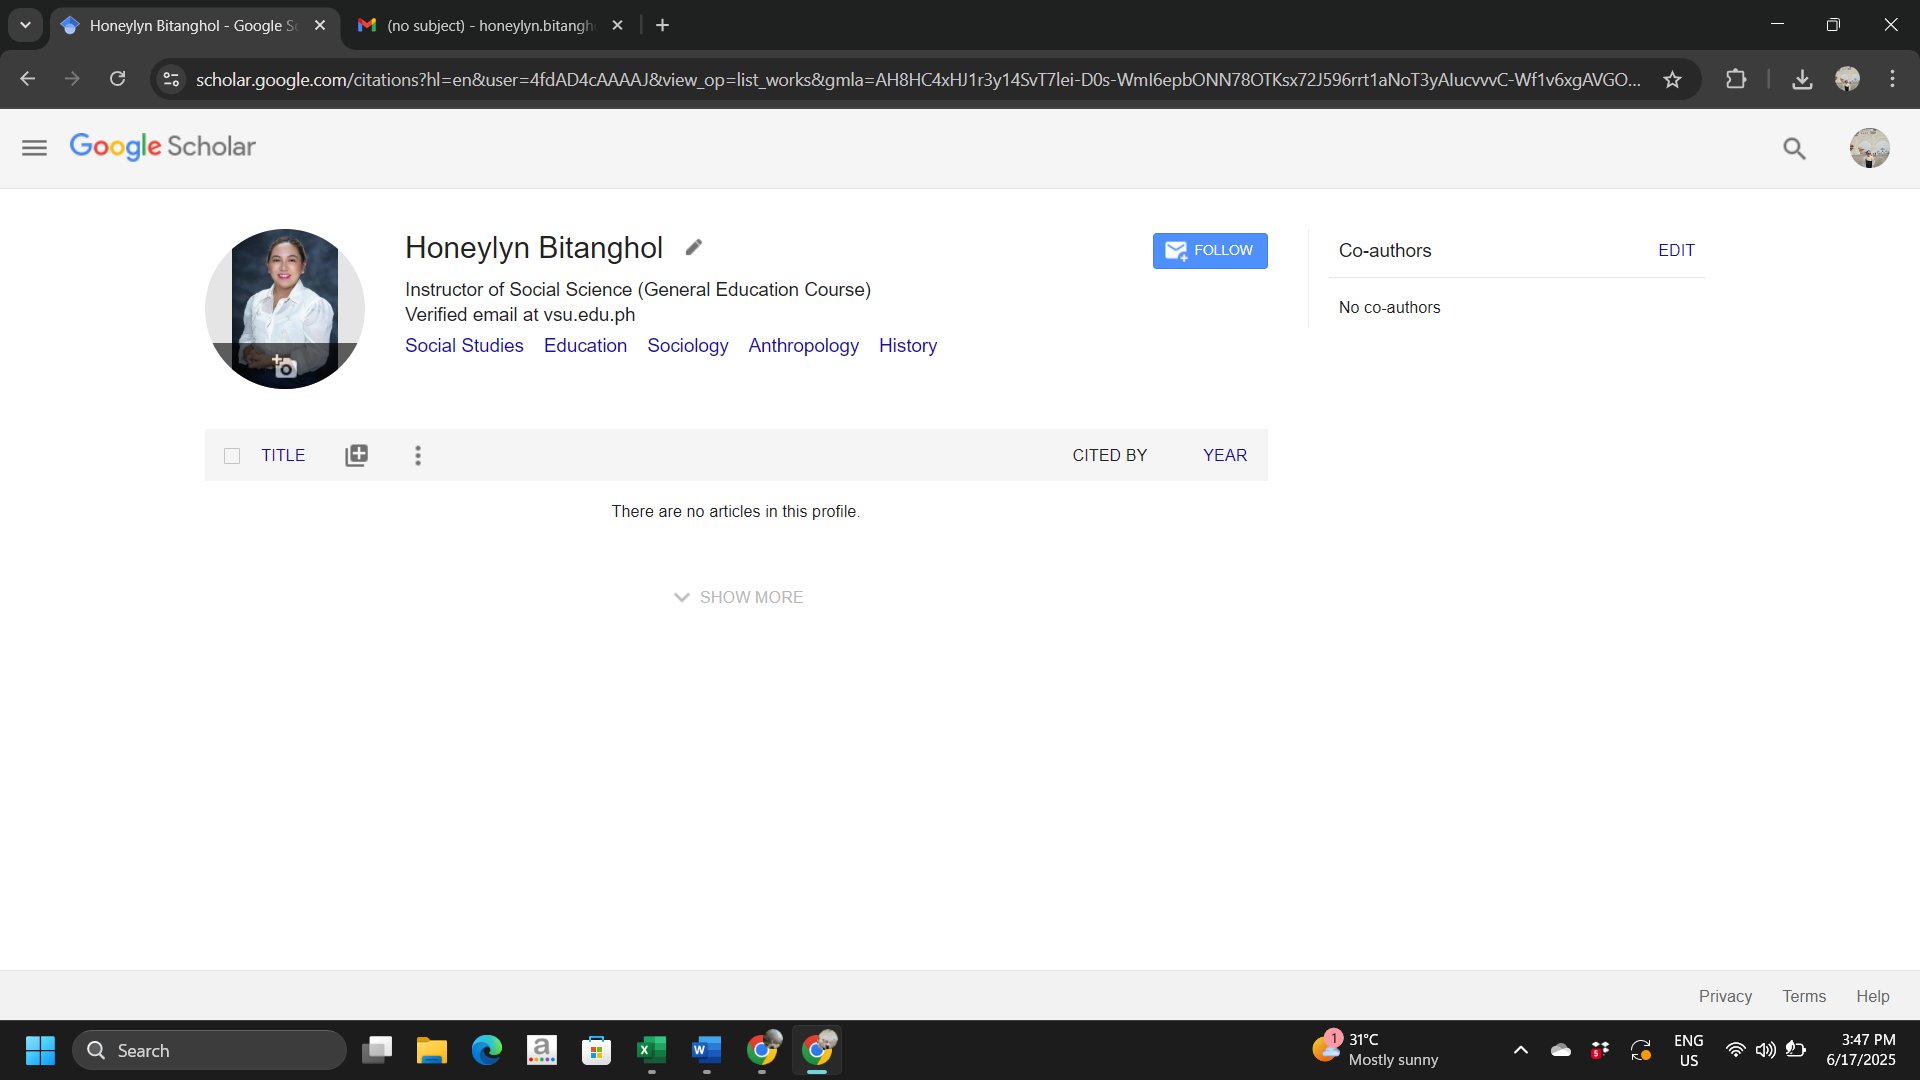Tick the select-all checkbox beside TITLE

point(232,456)
